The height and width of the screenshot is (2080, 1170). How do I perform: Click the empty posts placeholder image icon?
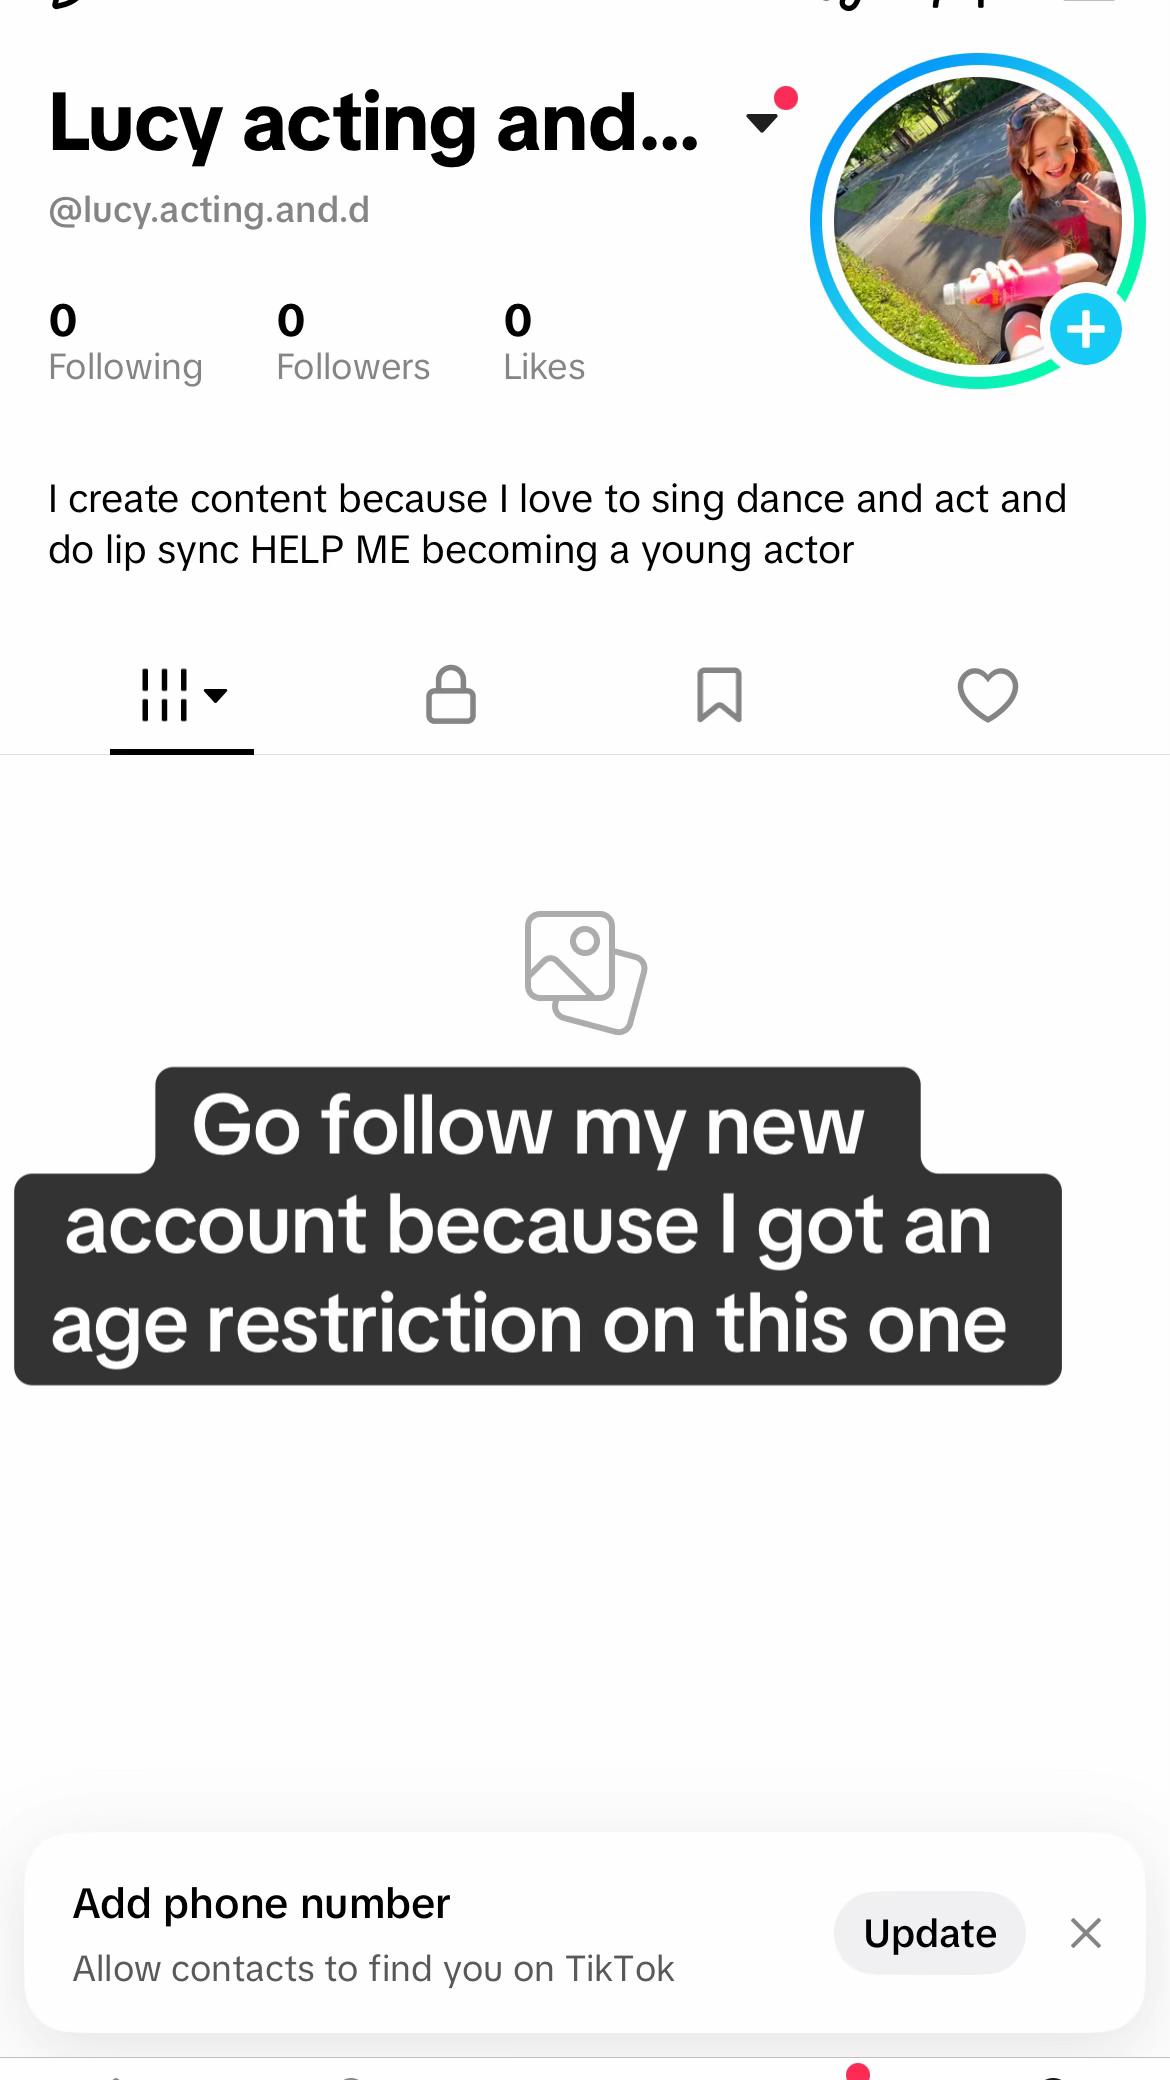tap(586, 972)
